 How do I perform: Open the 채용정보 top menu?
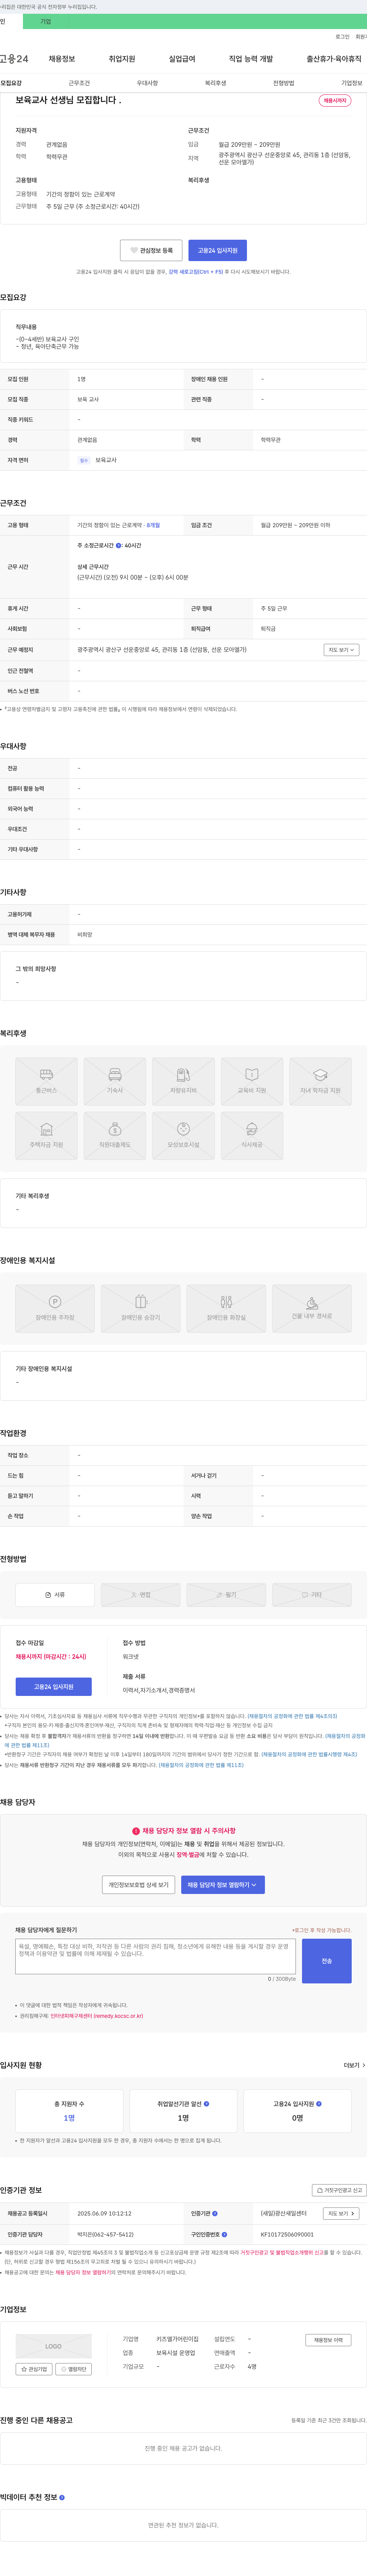pos(62,59)
